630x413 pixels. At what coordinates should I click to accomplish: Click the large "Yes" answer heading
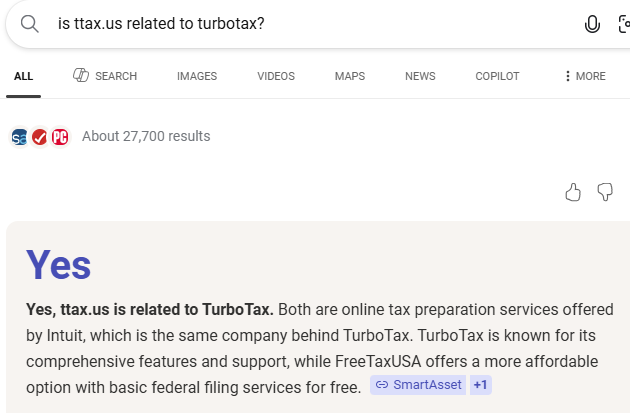tap(59, 265)
